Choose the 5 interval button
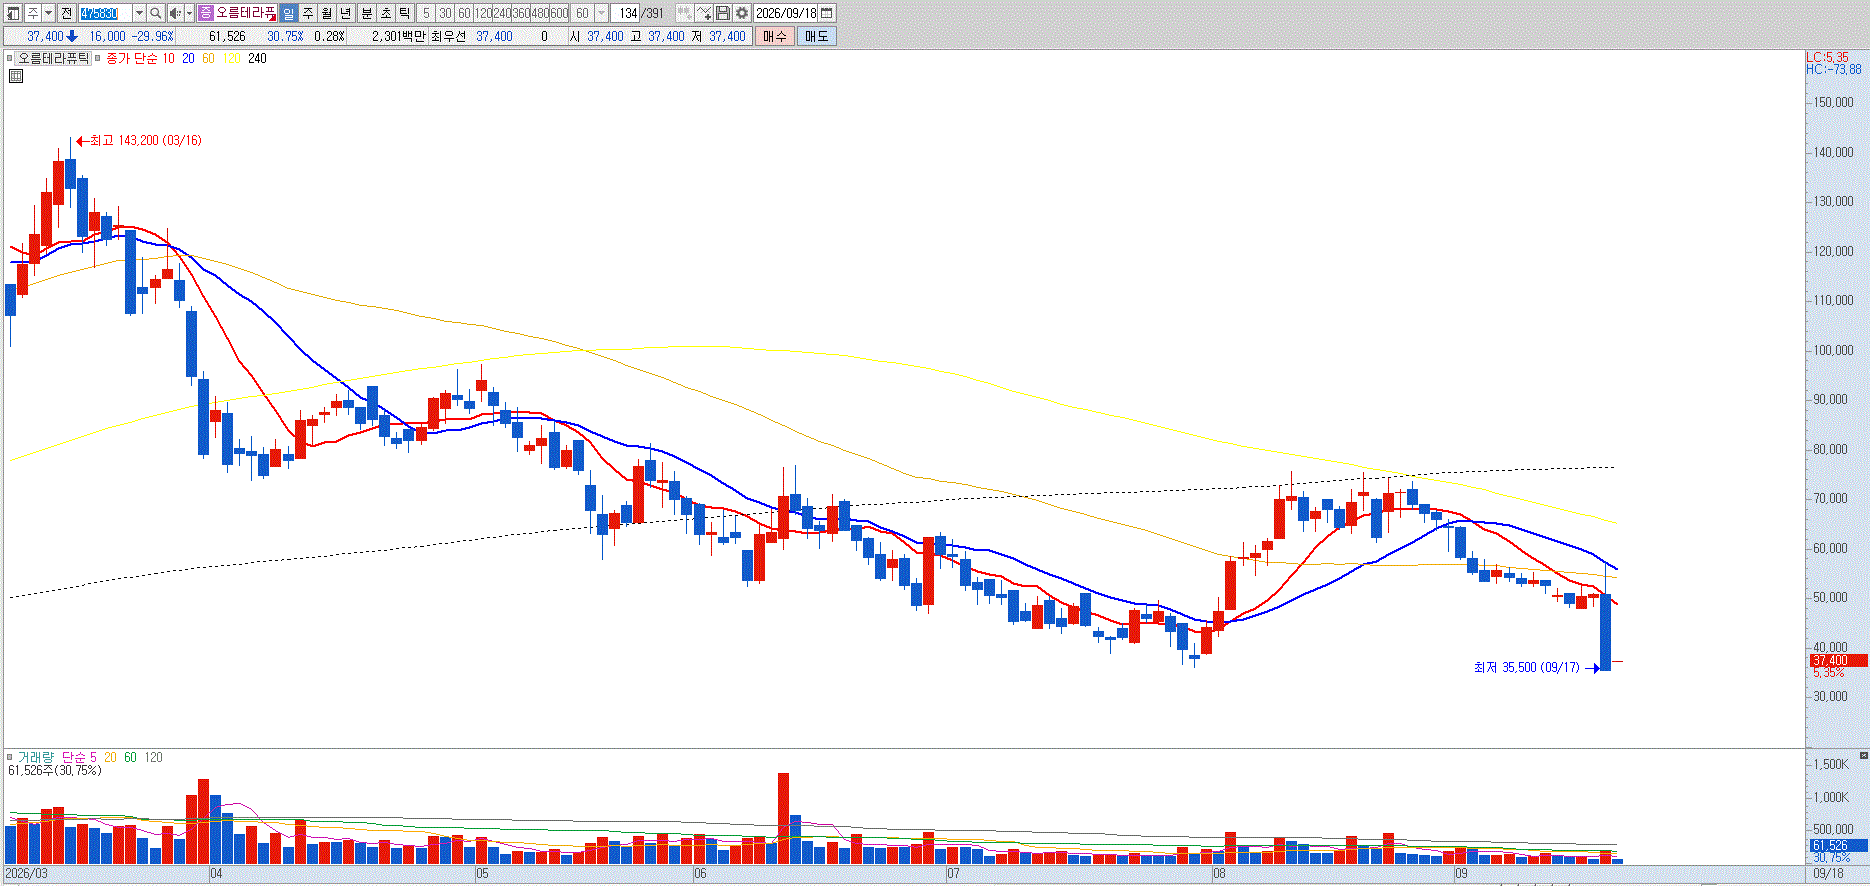 [426, 13]
